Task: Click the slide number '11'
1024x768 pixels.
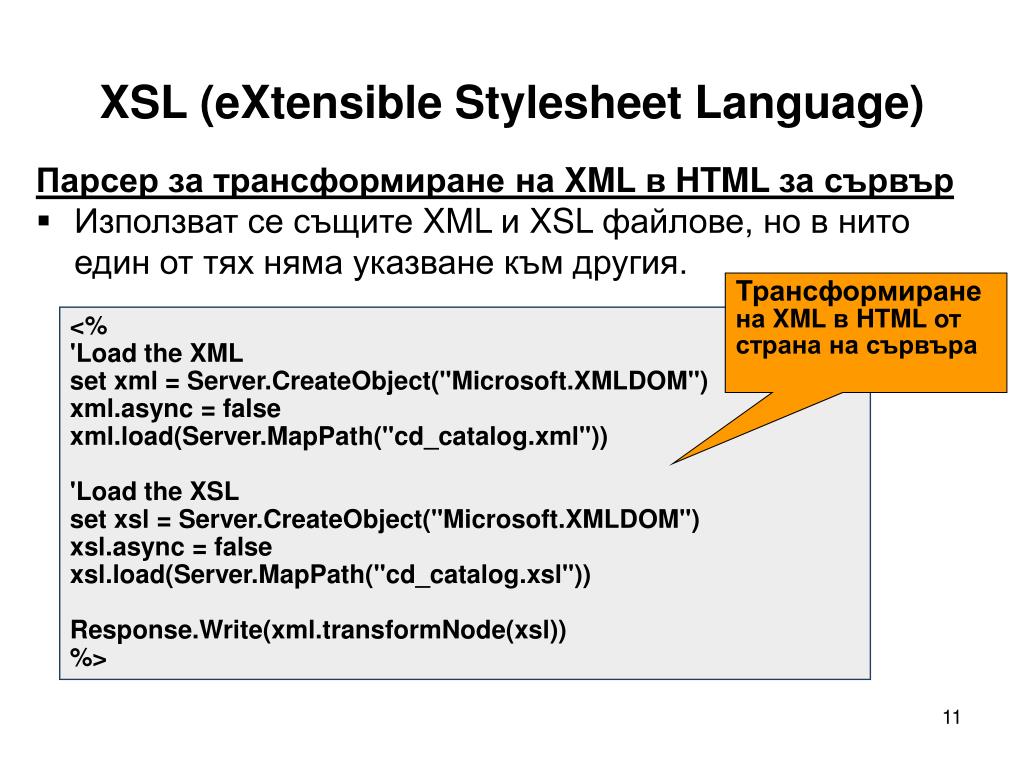Action: (x=952, y=717)
